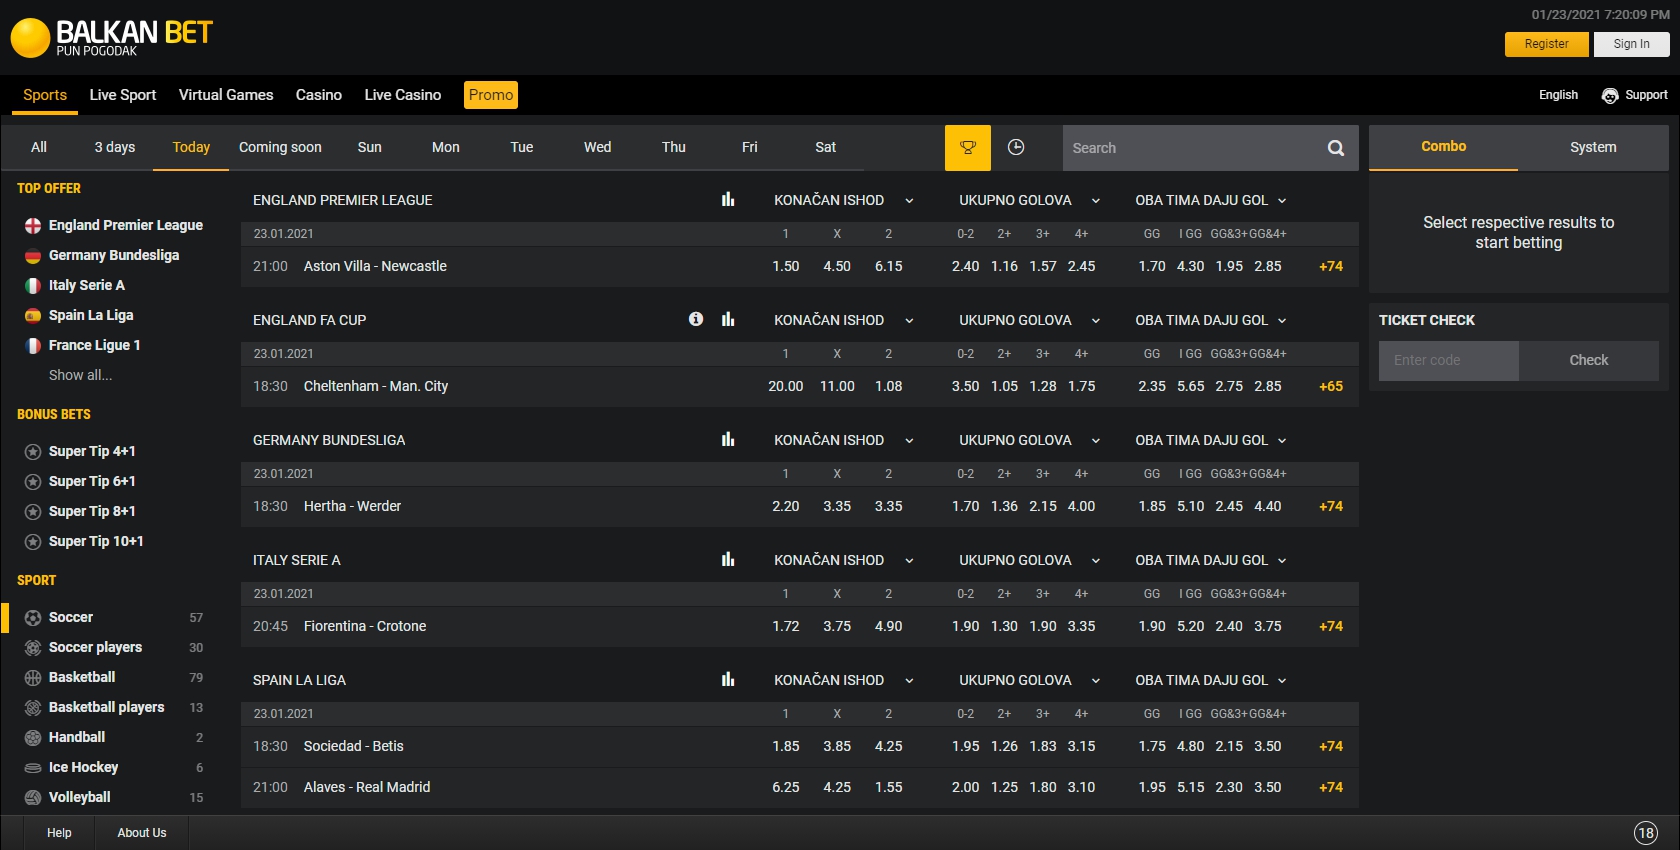Open Live Casino section
The image size is (1680, 850).
click(403, 95)
